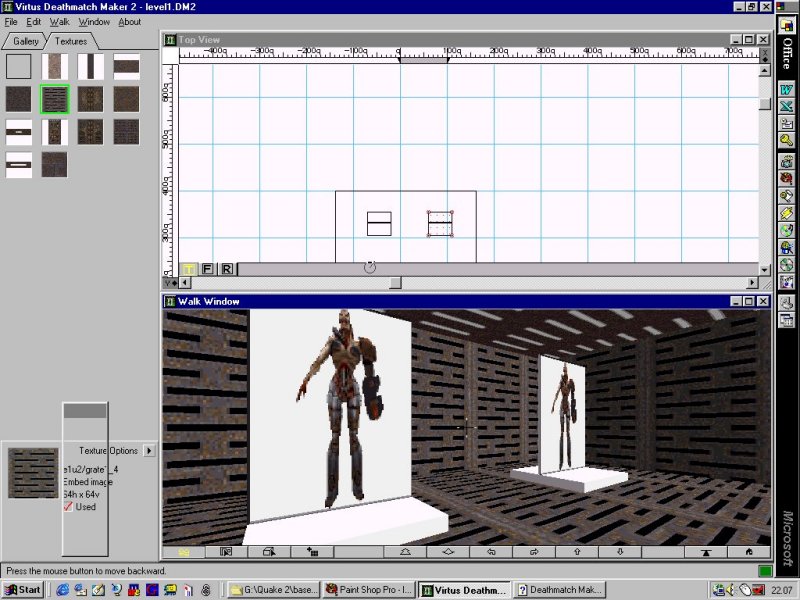Screen dimensions: 800x600
Task: Toggle the Used checkbox
Action: [68, 507]
